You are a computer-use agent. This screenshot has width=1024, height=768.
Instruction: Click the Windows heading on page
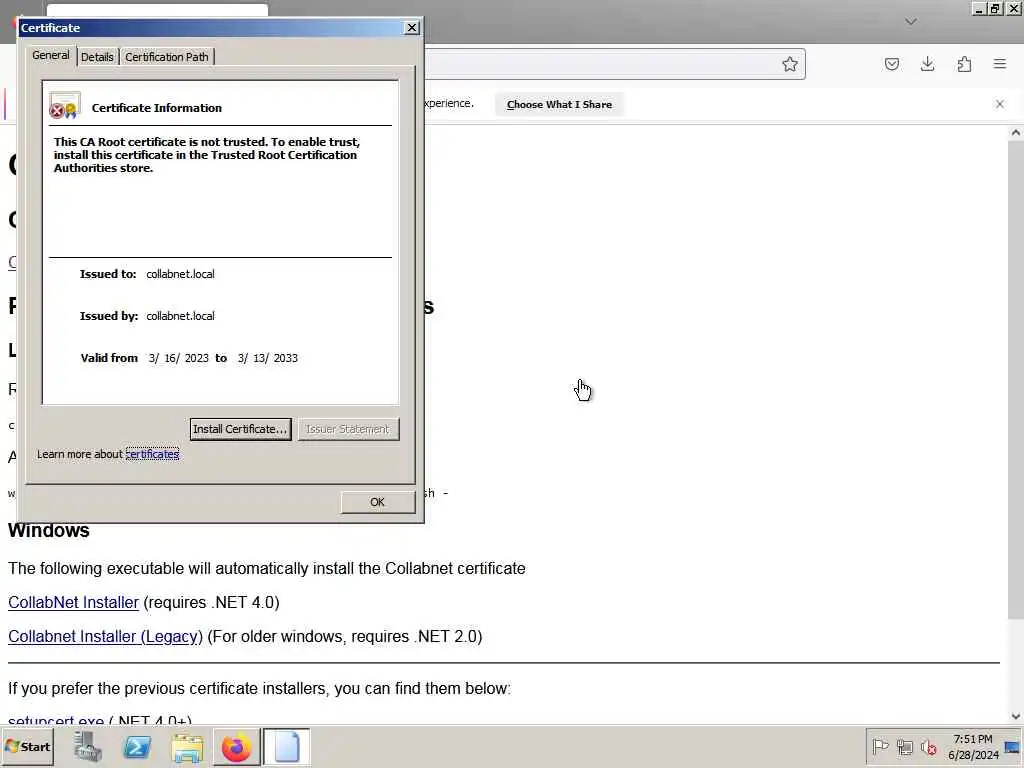tap(49, 530)
